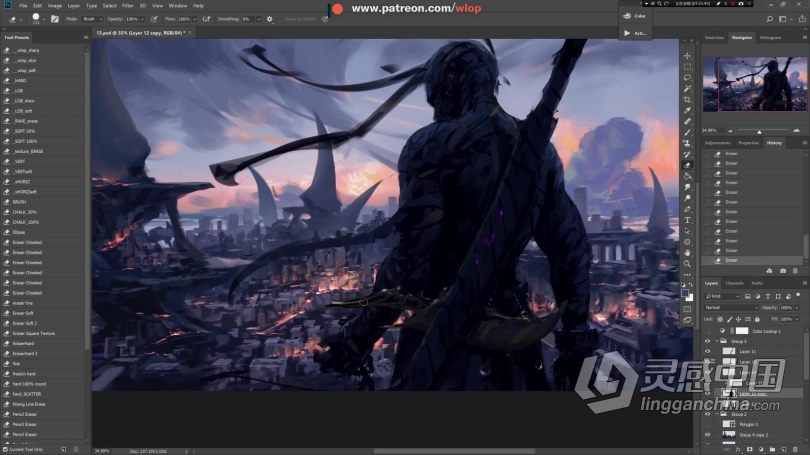Select the Dodge tool

[x=687, y=198]
